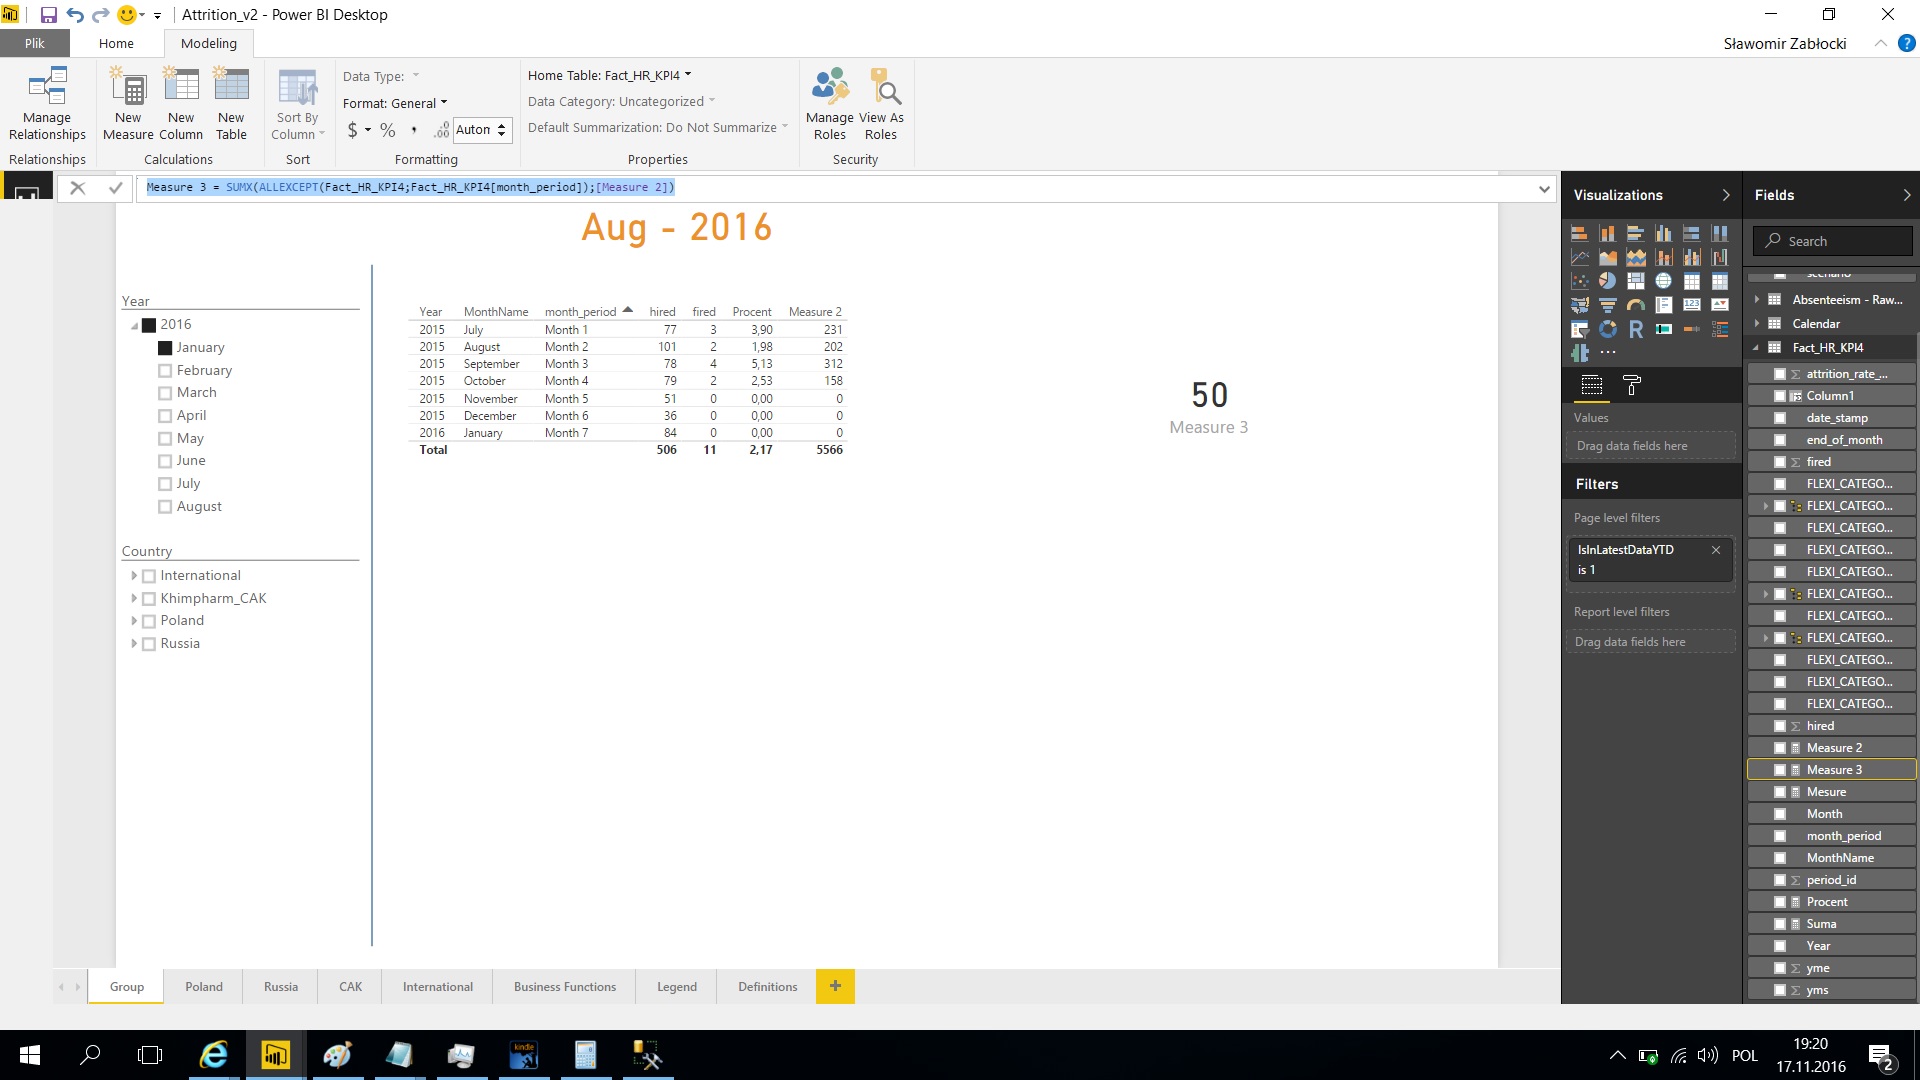
Task: Commit the formula with checkmark
Action: (x=115, y=187)
